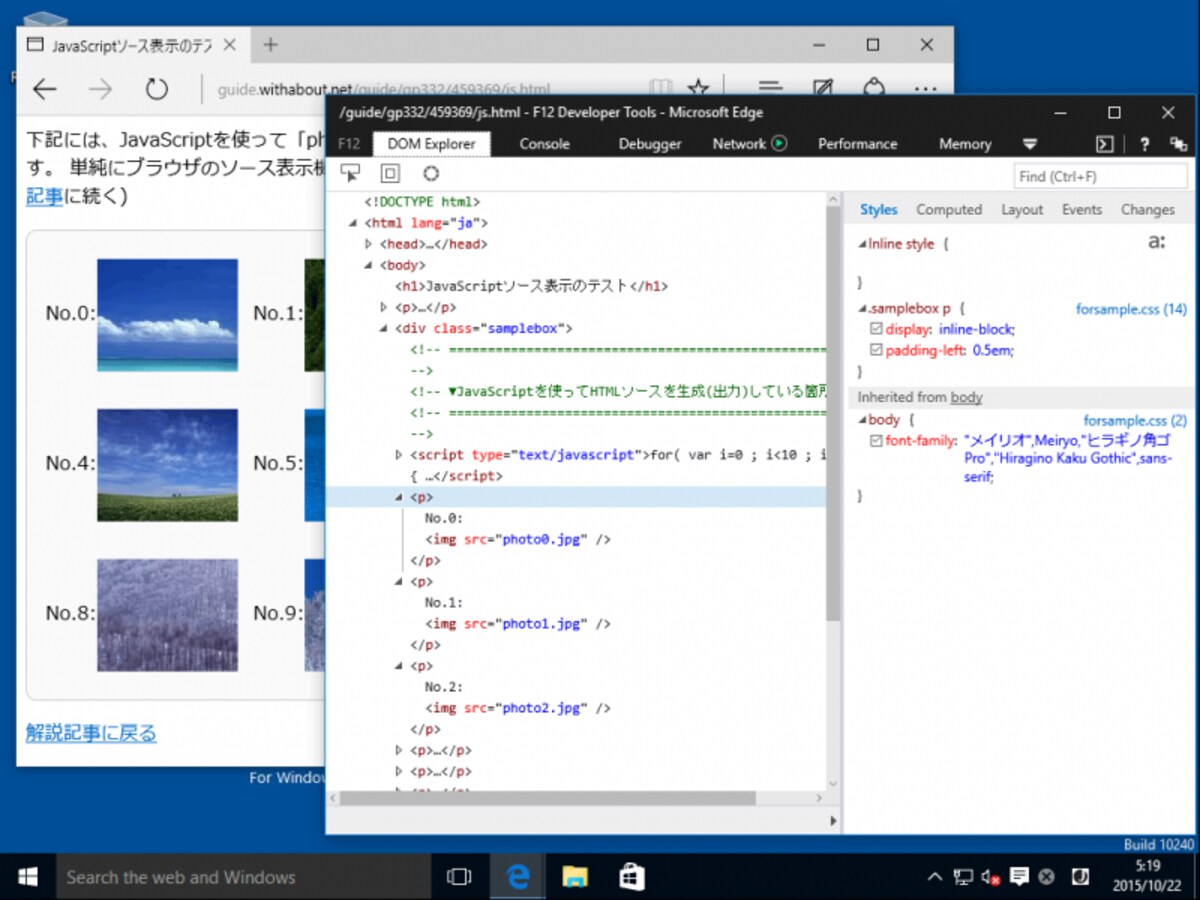
Task: Select the h1 JavaScript heading node
Action: (x=531, y=286)
